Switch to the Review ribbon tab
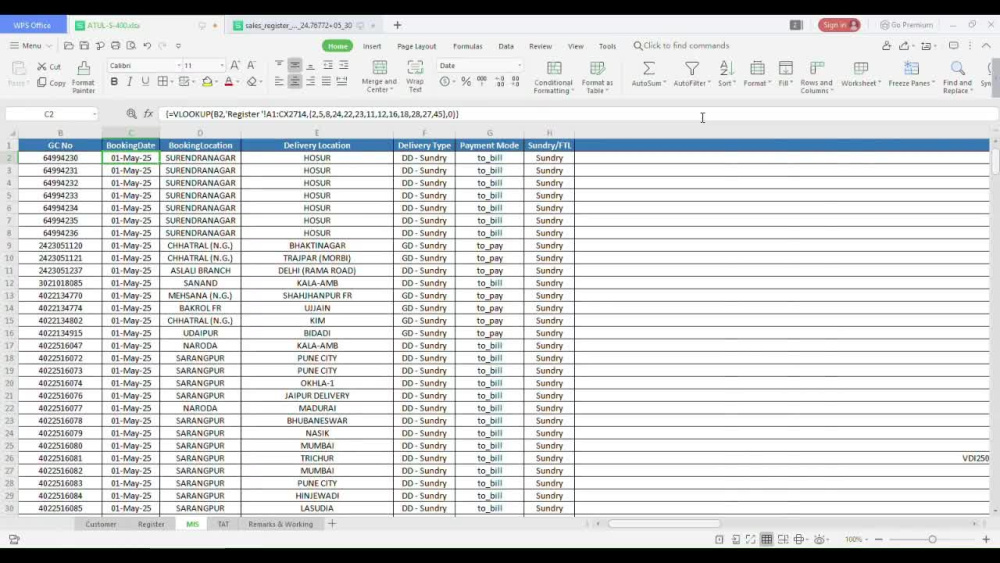 [x=540, y=46]
